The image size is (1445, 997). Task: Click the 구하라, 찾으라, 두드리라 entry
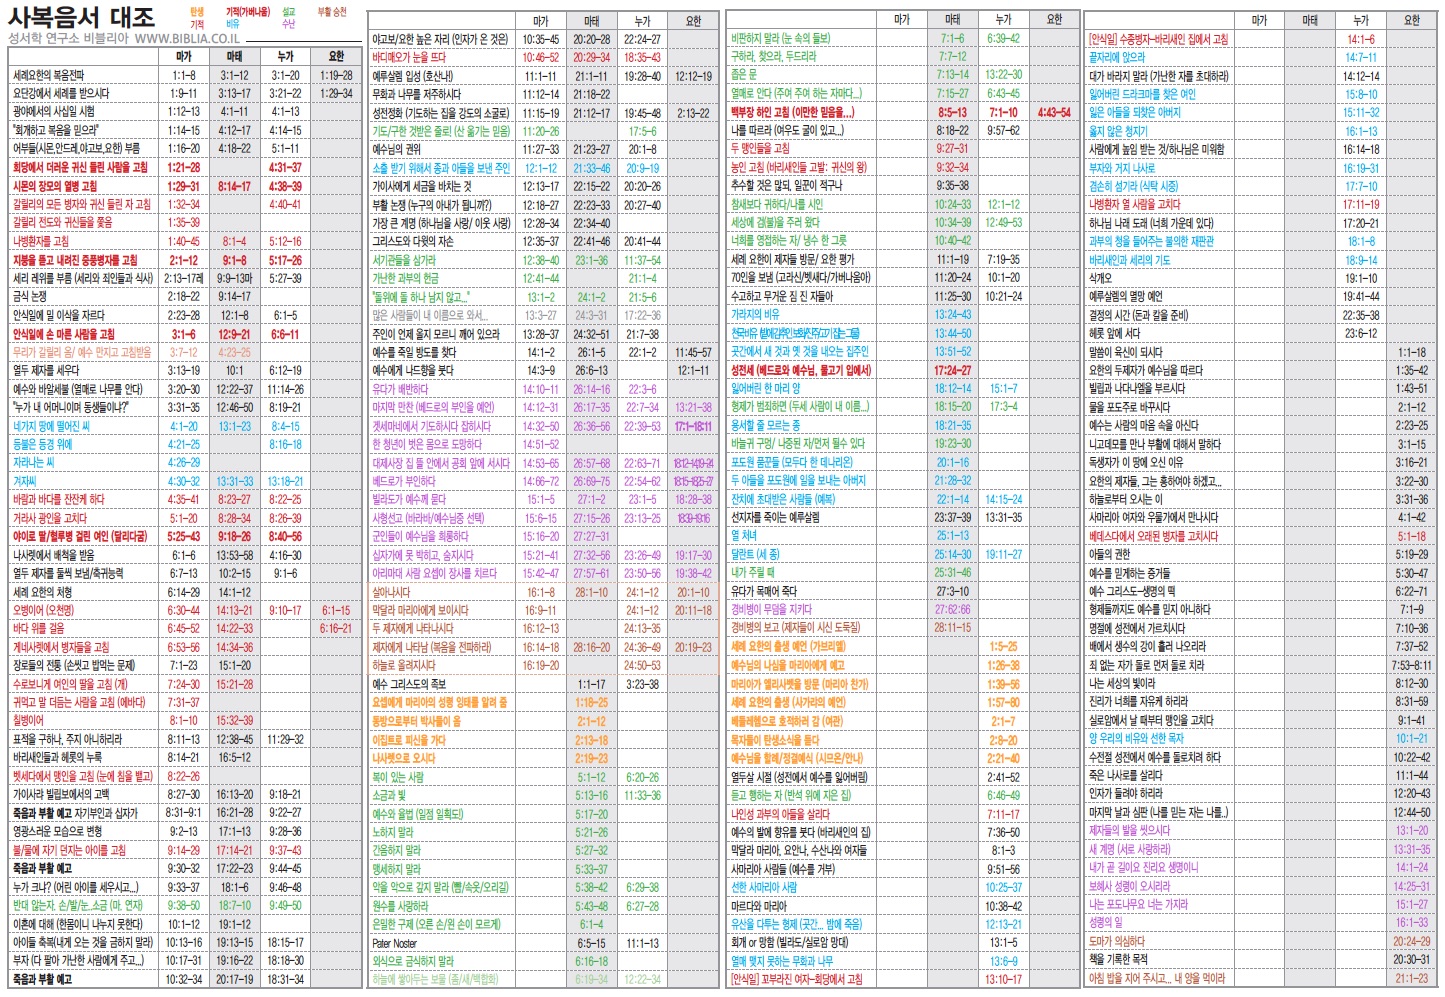pyautogui.click(x=774, y=57)
